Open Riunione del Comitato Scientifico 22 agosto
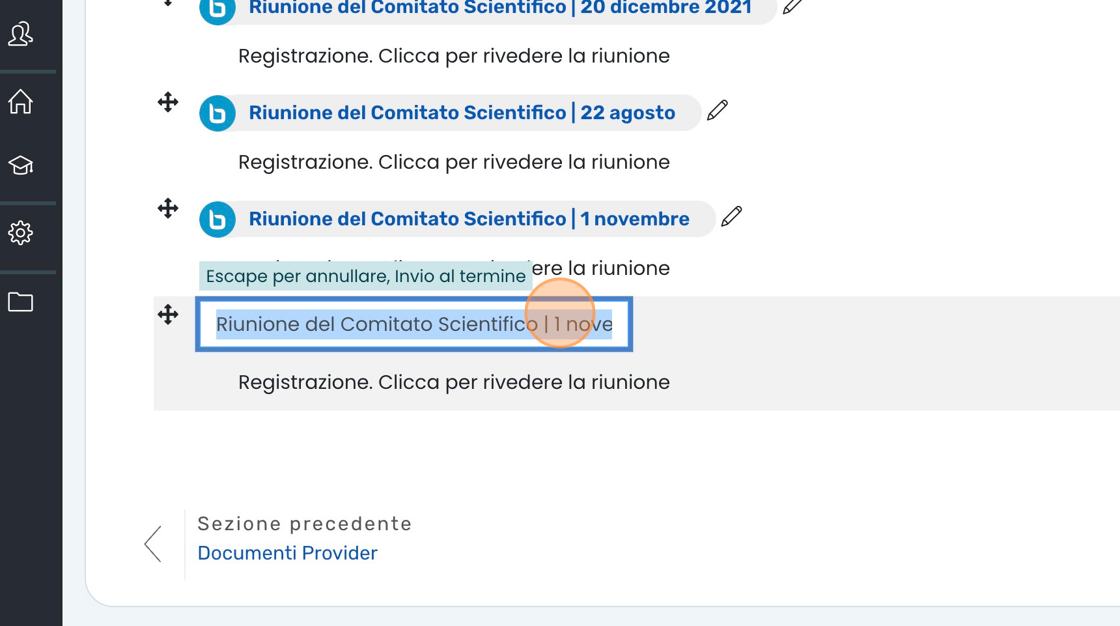Viewport: 1120px width, 626px height. [x=461, y=113]
